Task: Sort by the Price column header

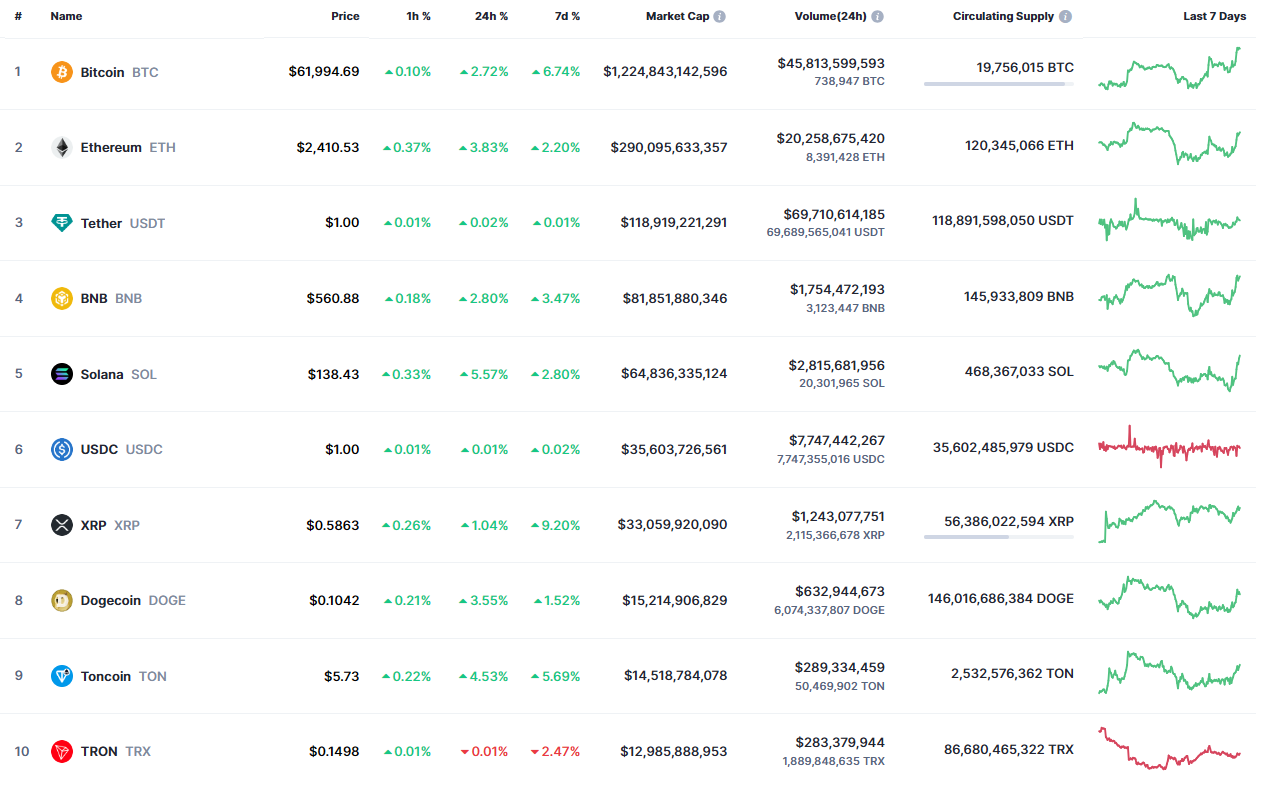Action: pos(345,17)
